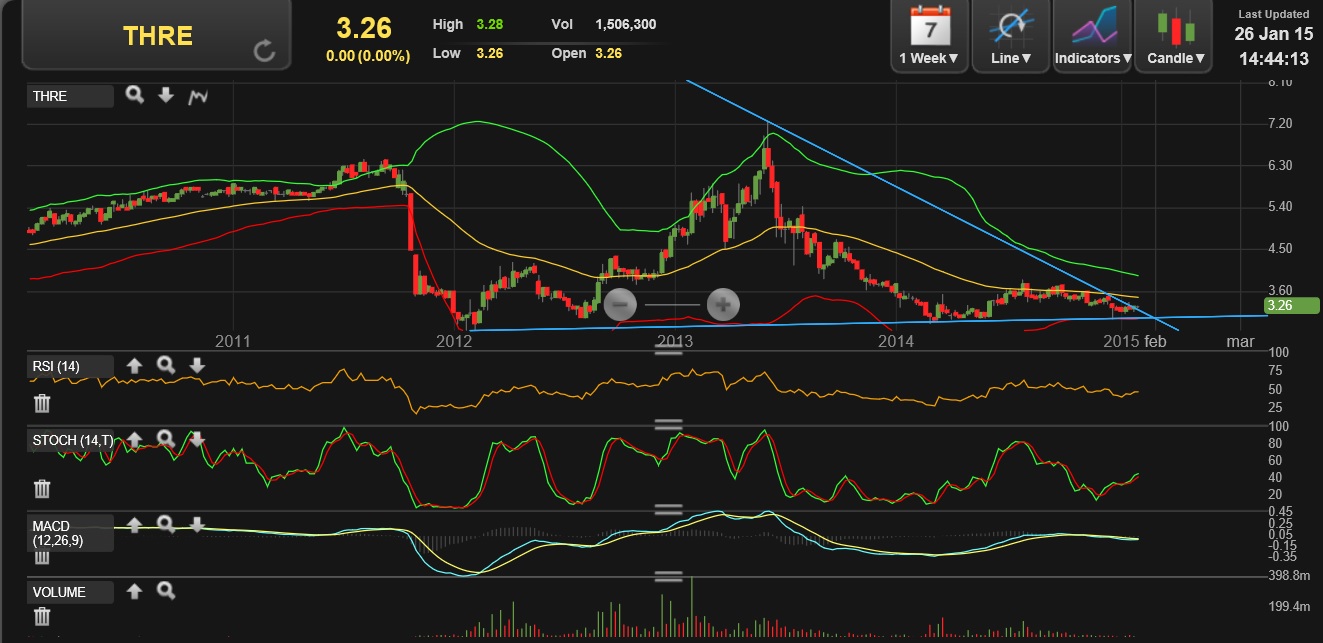Click resize handle between MACD and VOLUME panels
Screen dimensions: 1323x643
pos(668,577)
